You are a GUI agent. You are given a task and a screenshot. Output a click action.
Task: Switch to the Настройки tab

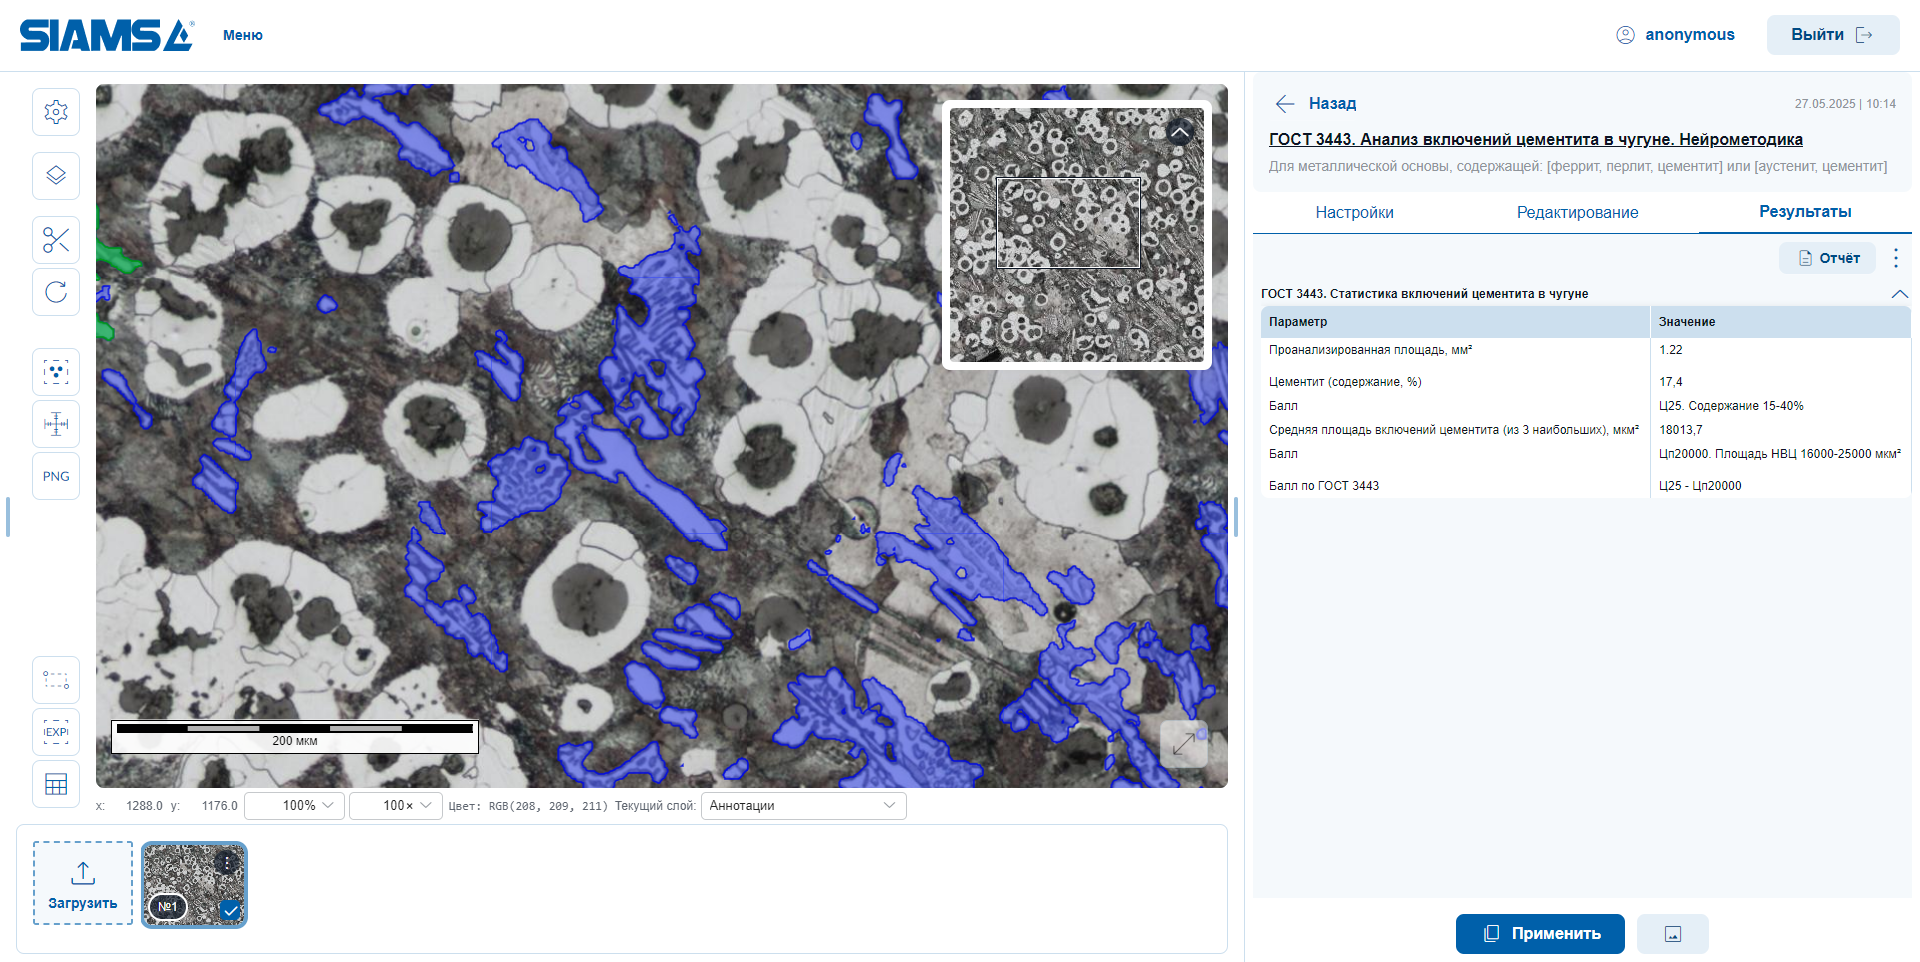point(1354,212)
